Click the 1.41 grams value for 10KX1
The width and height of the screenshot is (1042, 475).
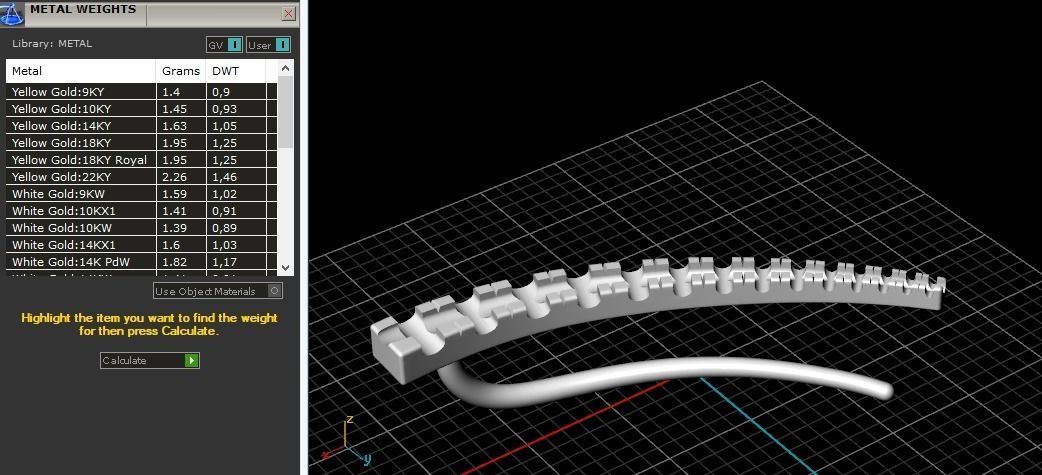click(174, 211)
